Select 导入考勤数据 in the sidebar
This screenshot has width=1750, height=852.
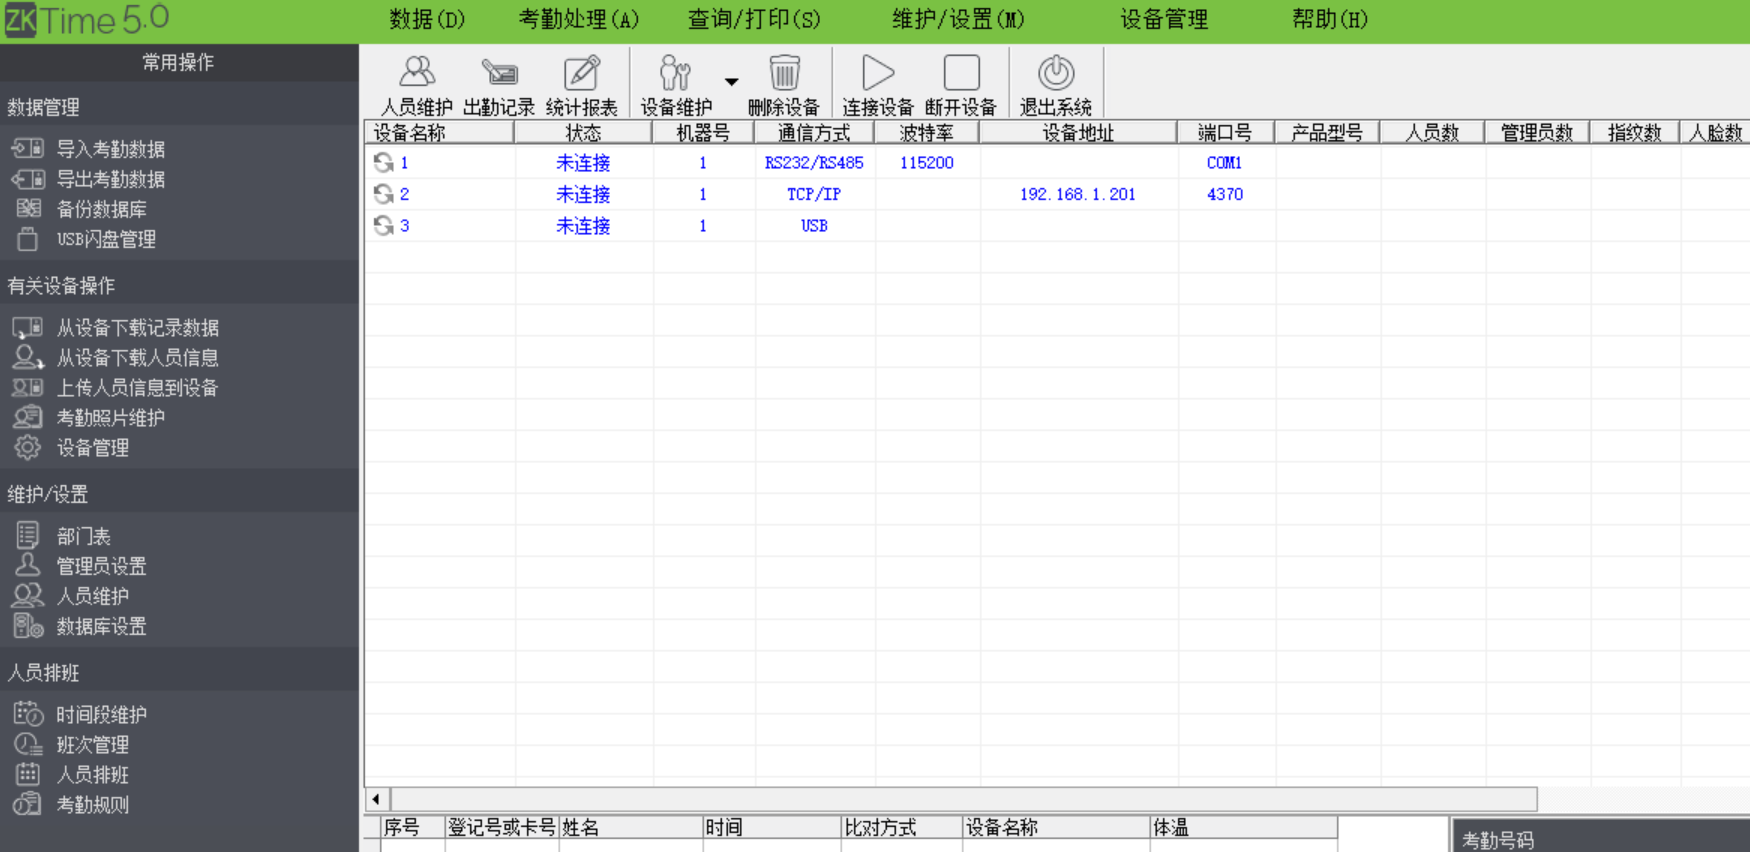(110, 149)
